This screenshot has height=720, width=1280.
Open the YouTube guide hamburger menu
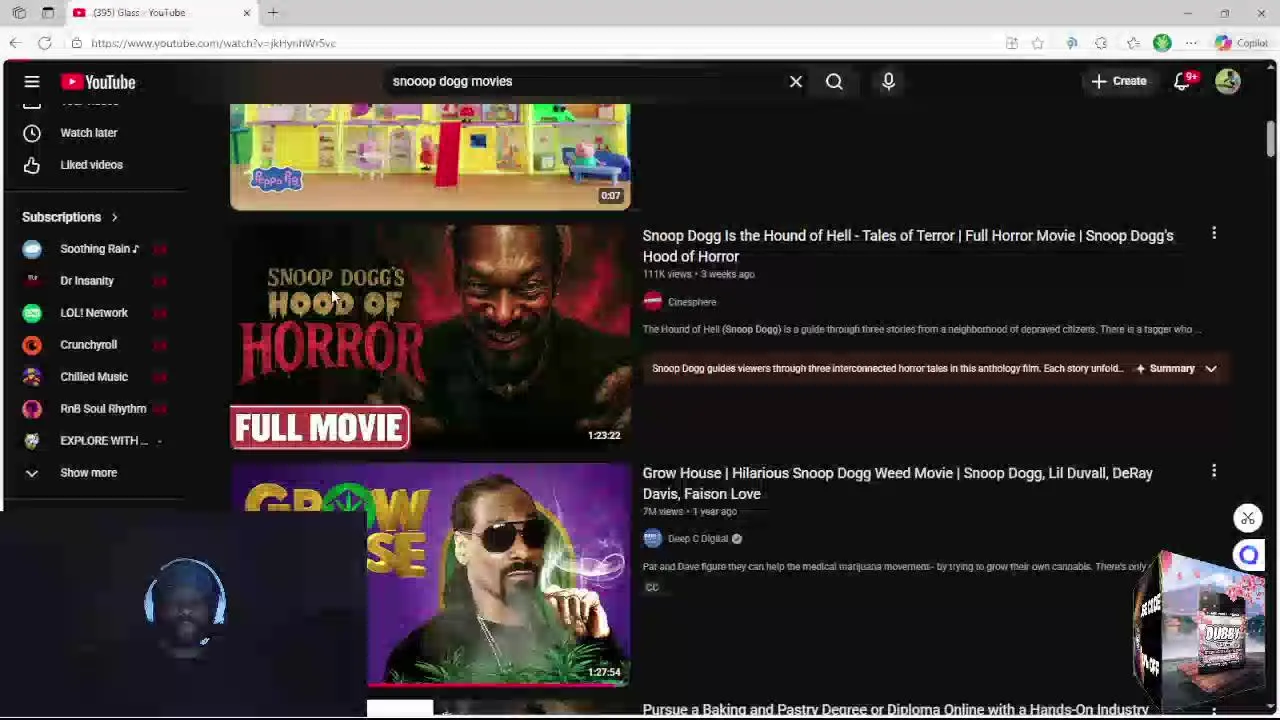point(32,82)
